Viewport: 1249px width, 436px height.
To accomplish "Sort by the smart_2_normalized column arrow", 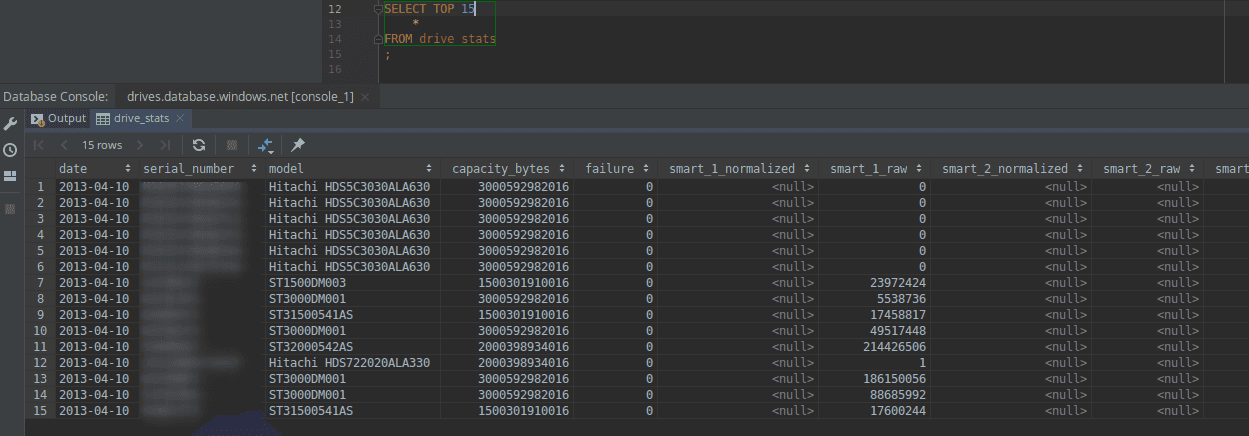I will tap(1078, 169).
